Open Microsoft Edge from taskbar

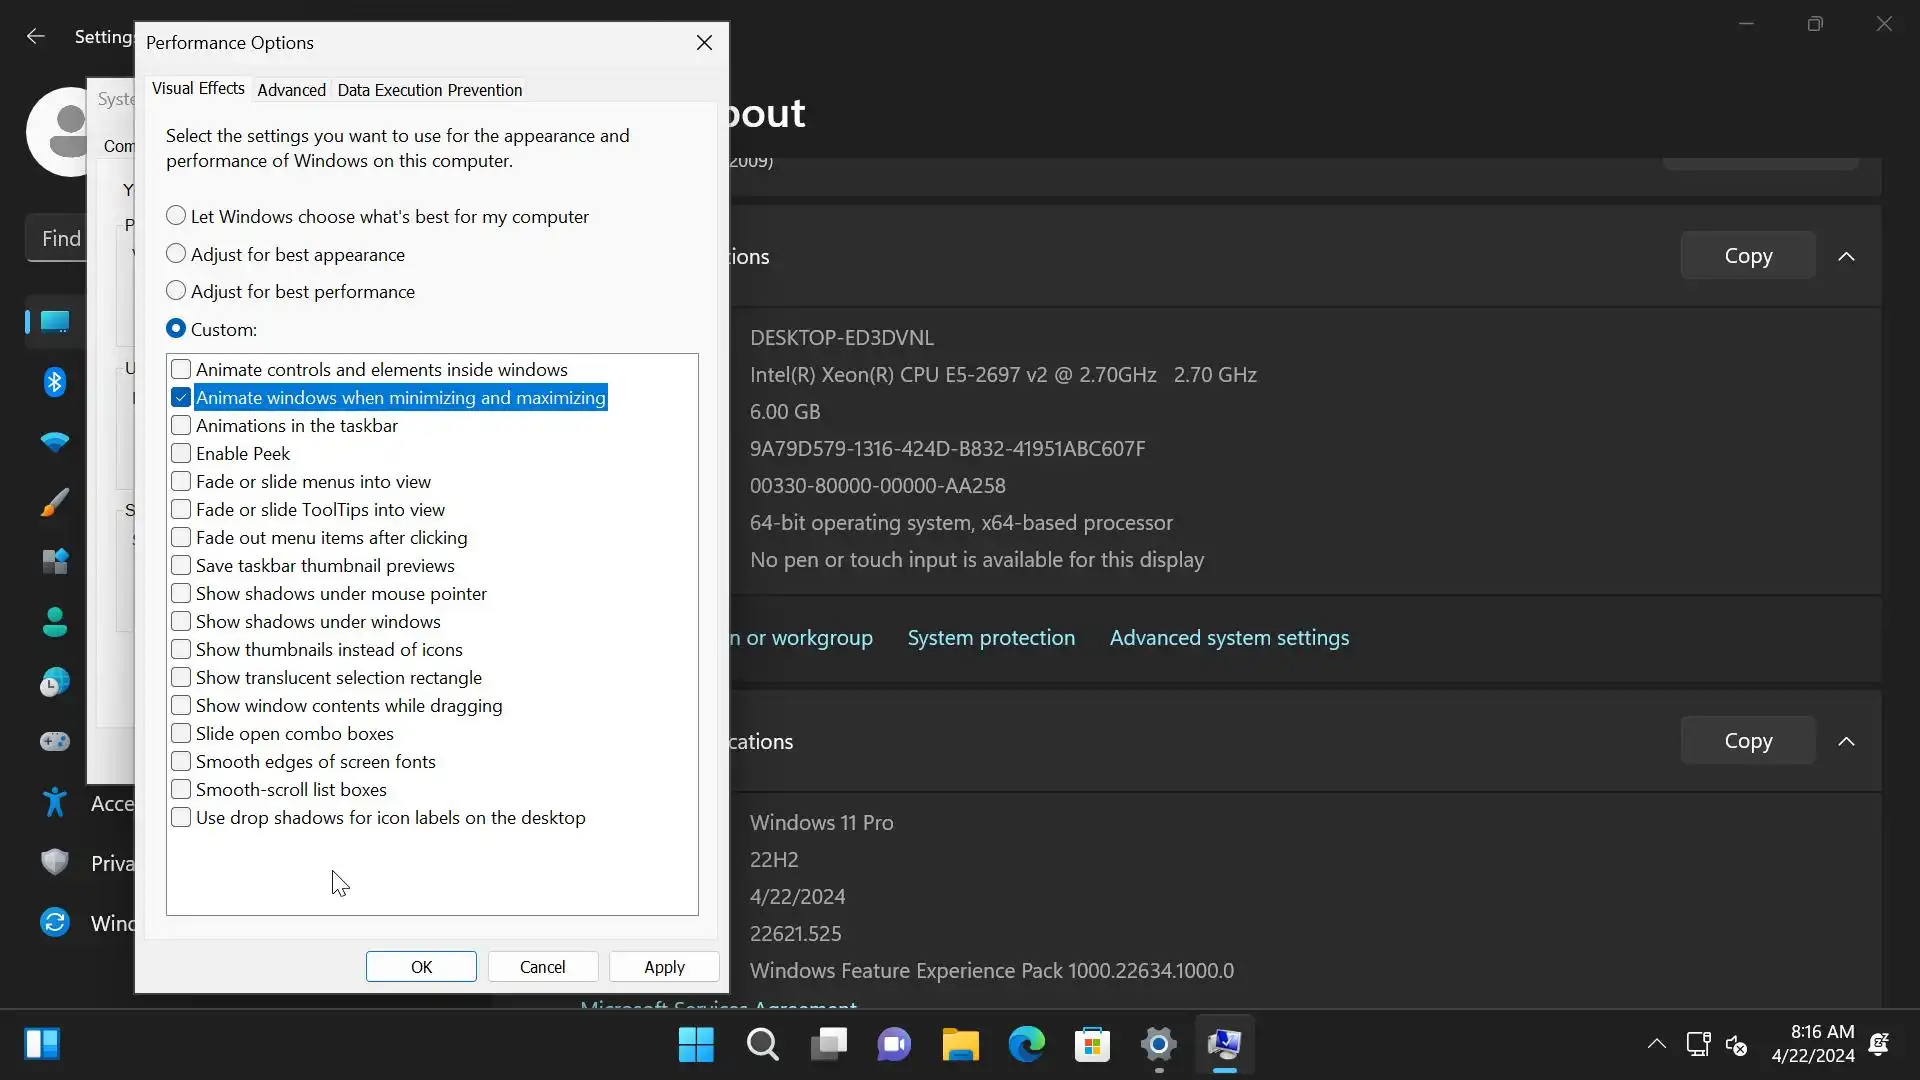pos(1026,1045)
